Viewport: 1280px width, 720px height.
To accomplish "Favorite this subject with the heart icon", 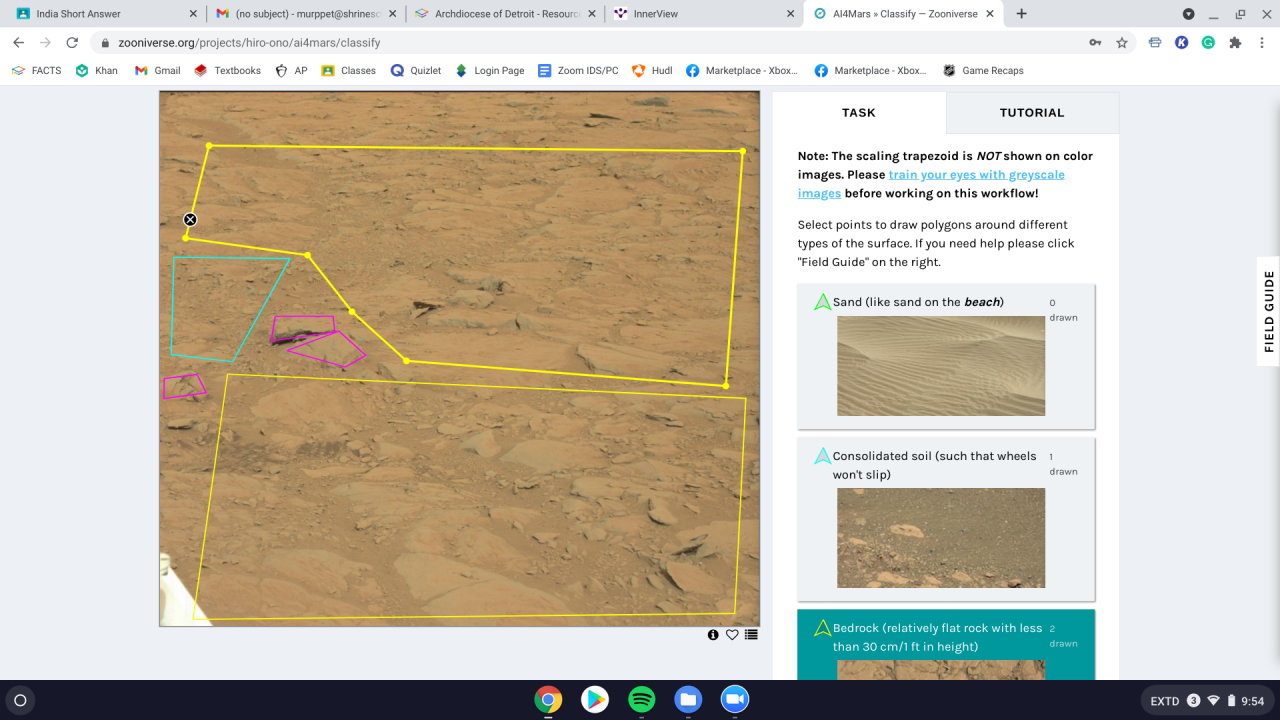I will click(732, 635).
